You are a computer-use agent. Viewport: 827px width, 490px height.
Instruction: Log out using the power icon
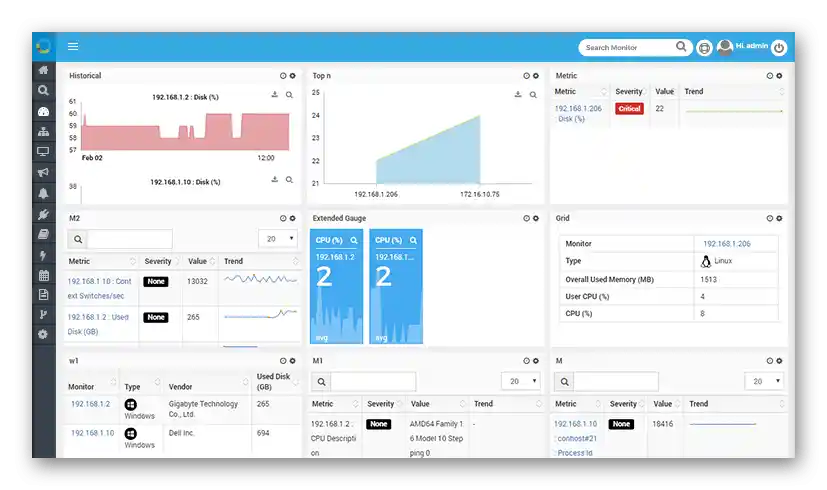779,48
